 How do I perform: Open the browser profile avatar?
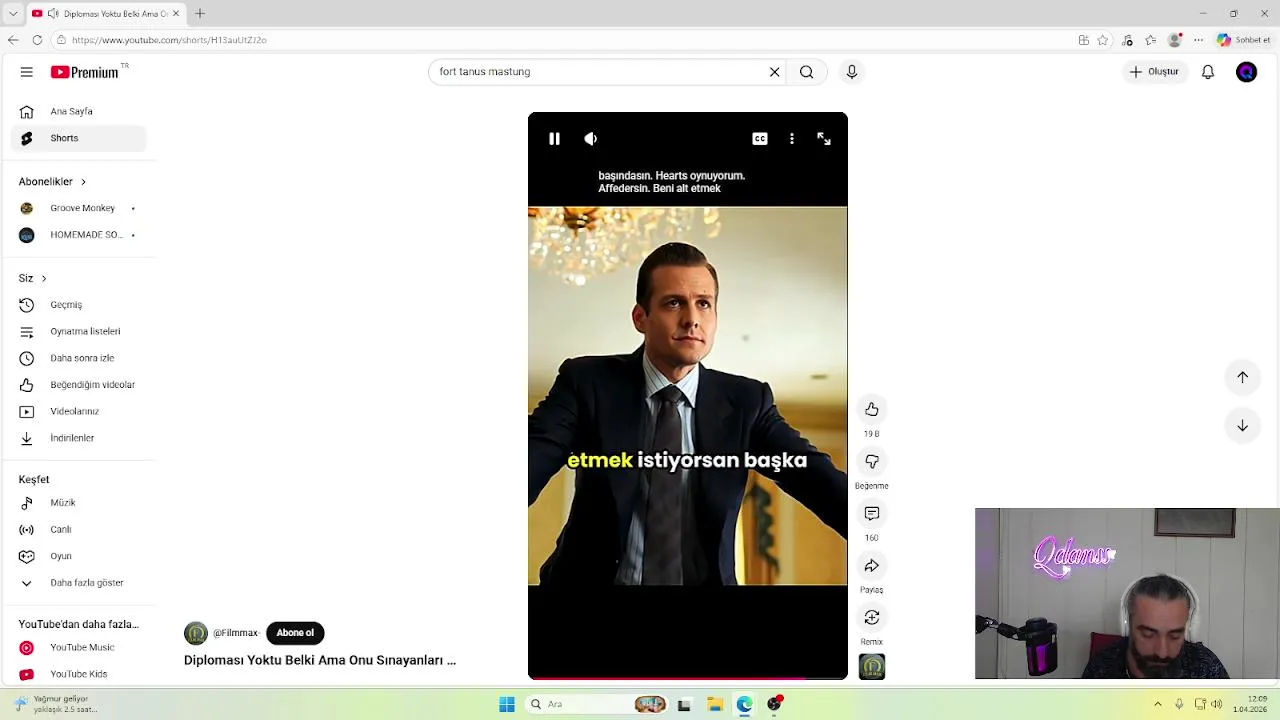coord(1175,40)
